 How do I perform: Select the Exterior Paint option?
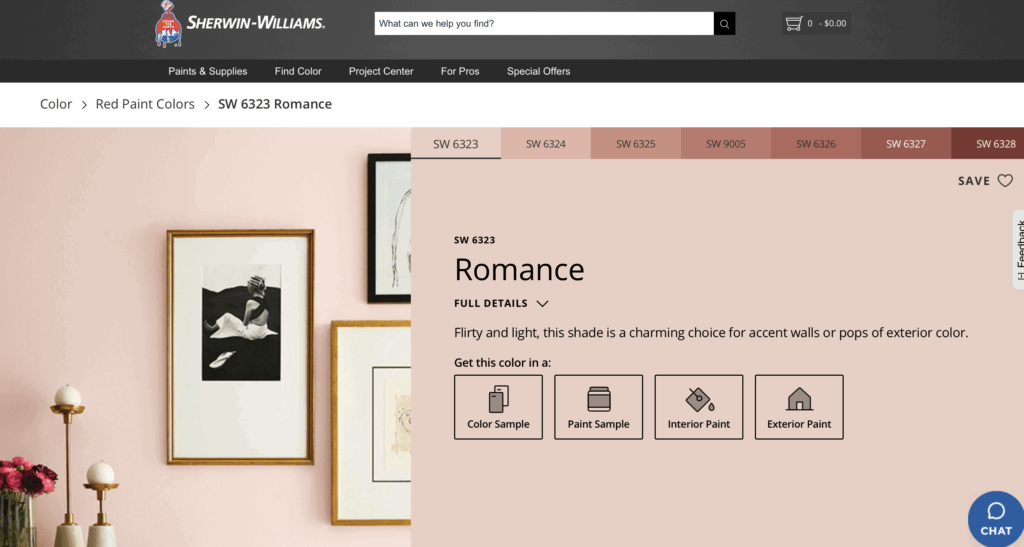tap(799, 407)
